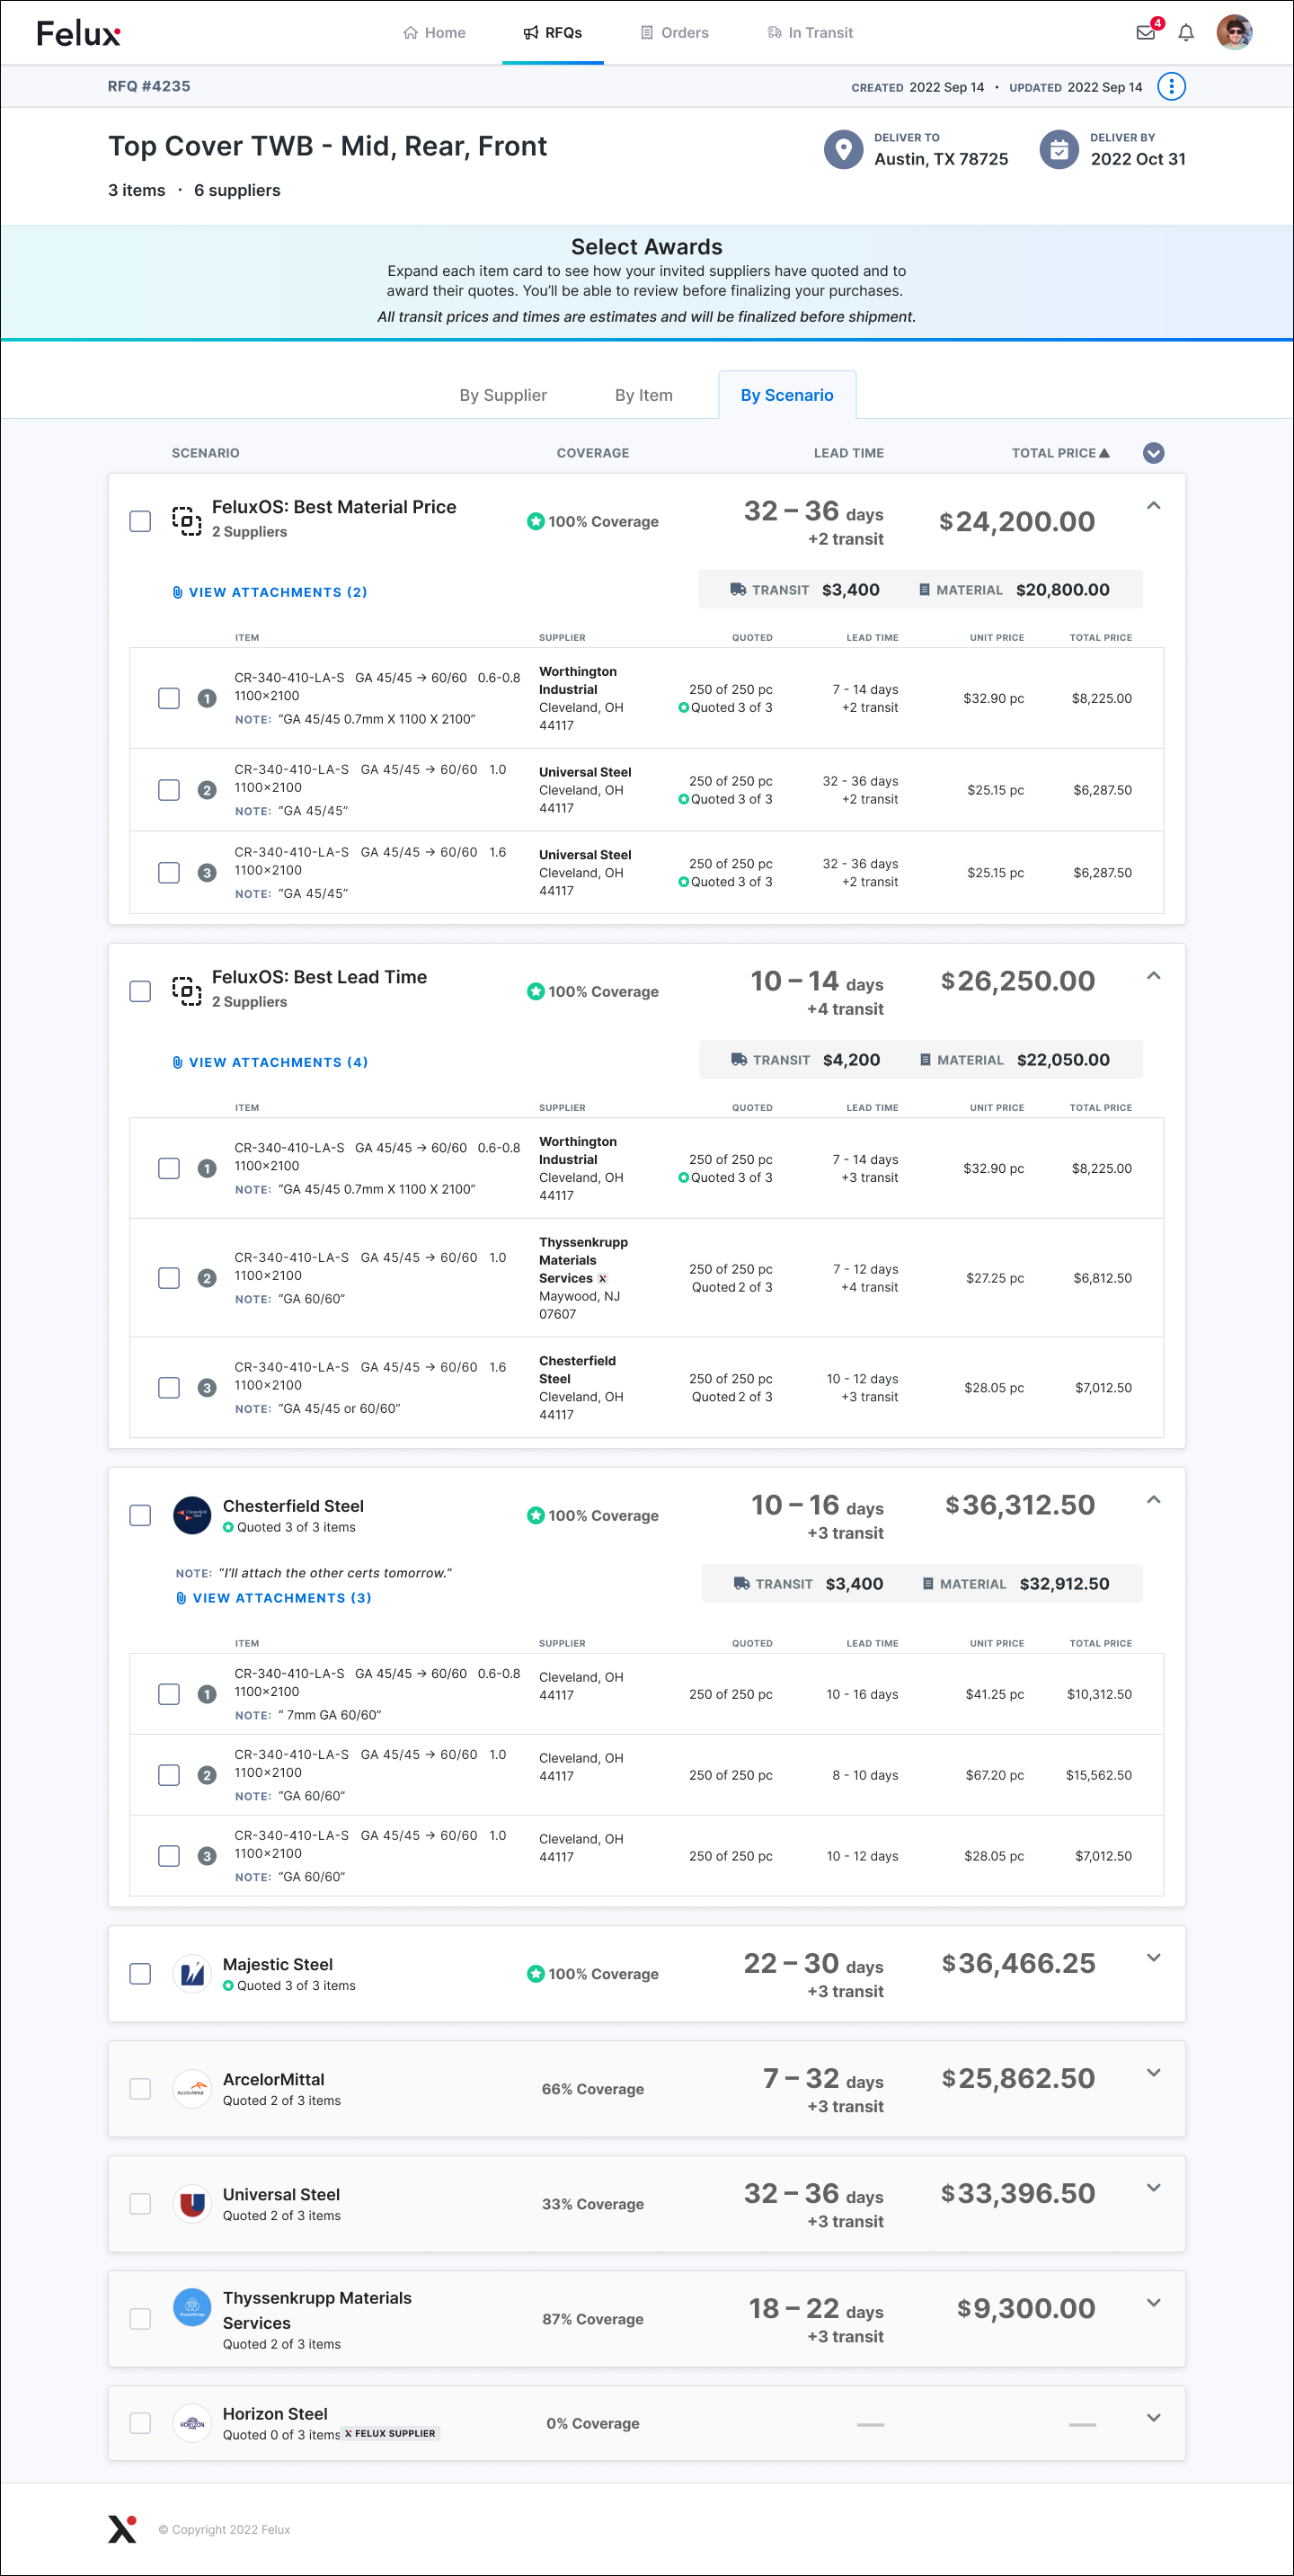Check the Thyssenkrupp Materials Services scenario checkbox
The height and width of the screenshot is (2576, 1294).
140,2318
